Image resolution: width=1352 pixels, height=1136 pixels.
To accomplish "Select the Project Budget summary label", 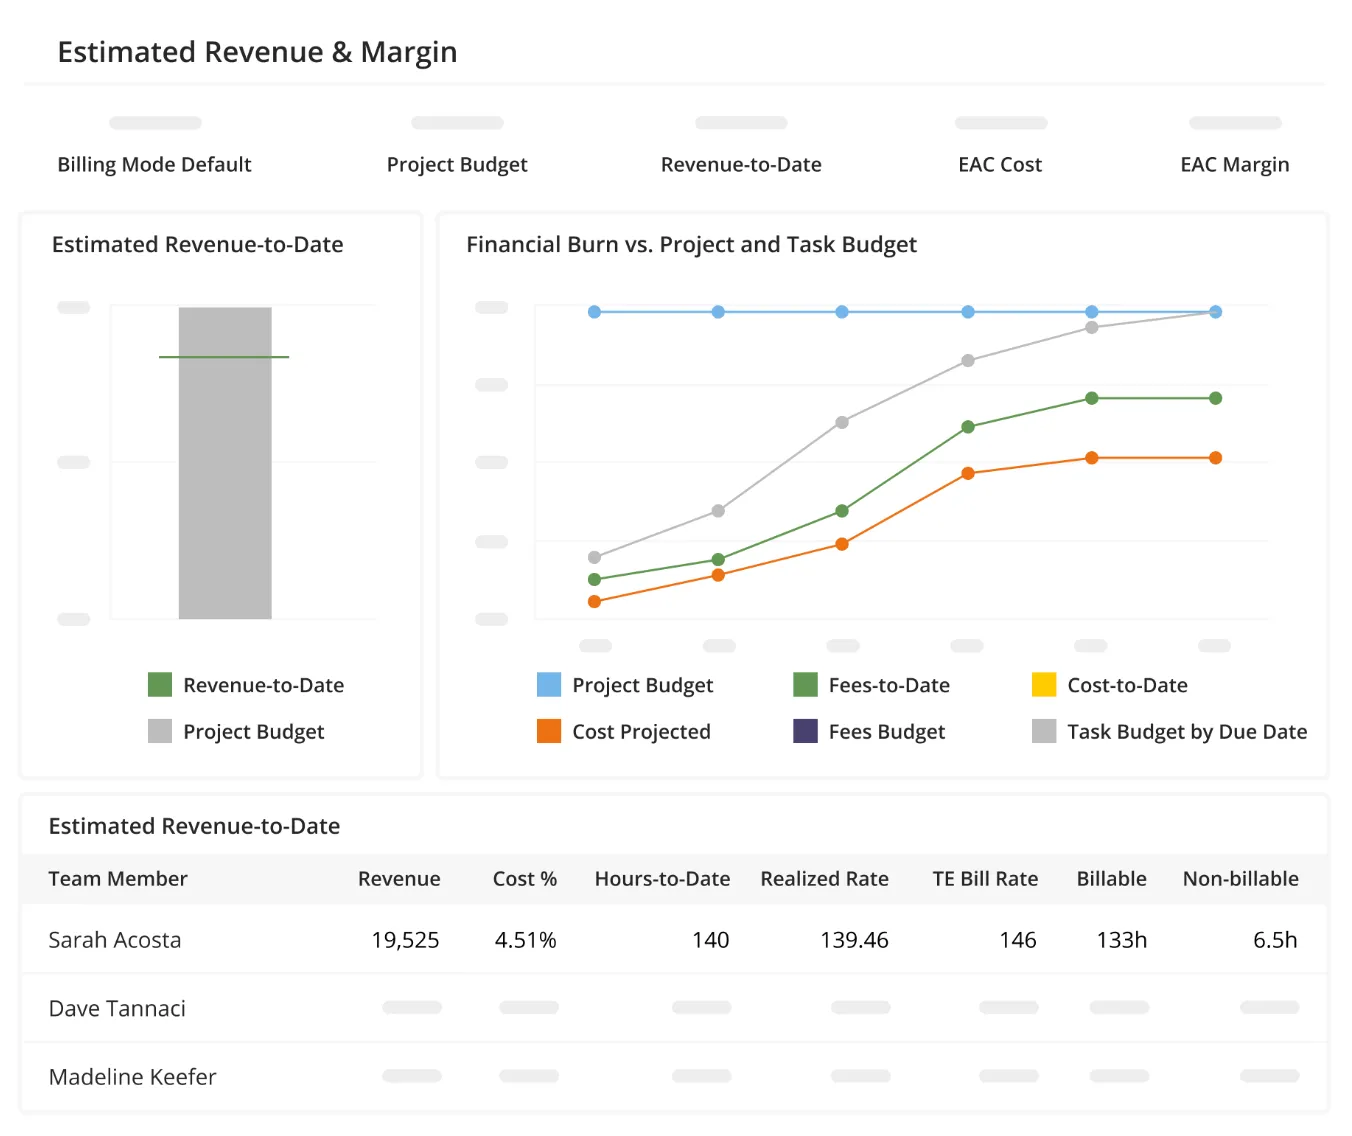I will point(457,165).
